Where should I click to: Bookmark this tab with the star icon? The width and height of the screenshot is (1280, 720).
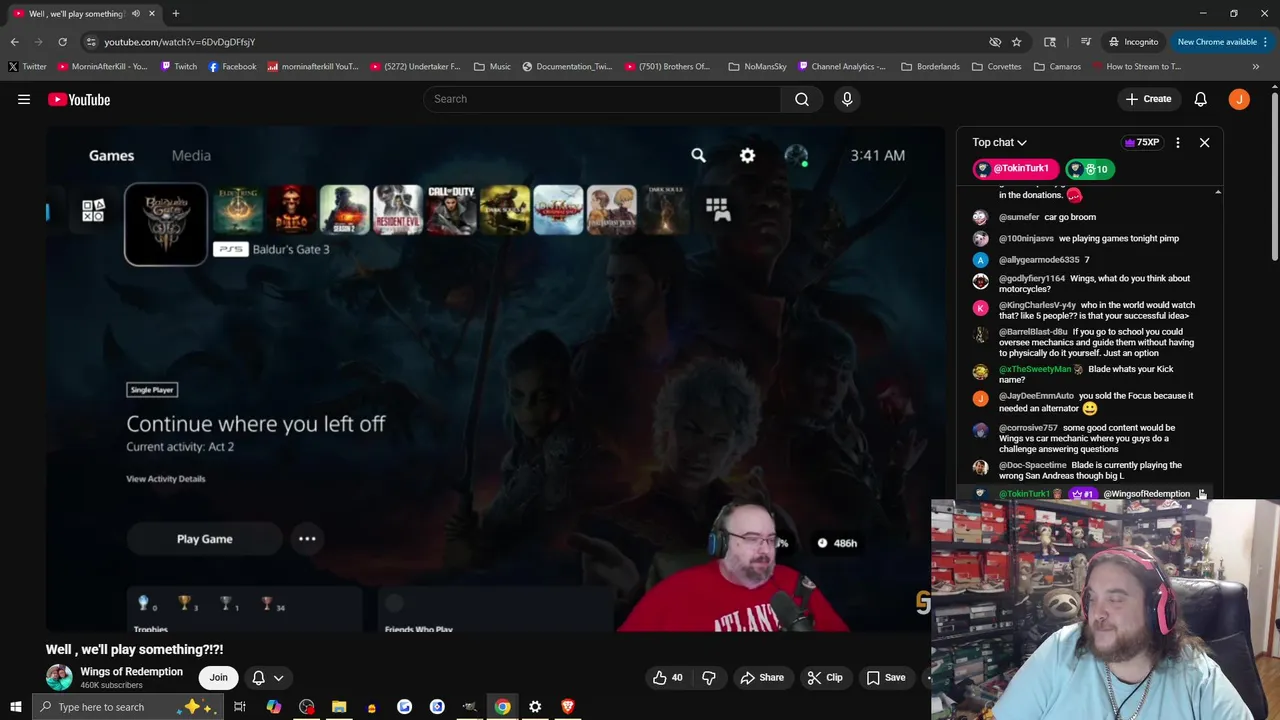coord(1016,42)
